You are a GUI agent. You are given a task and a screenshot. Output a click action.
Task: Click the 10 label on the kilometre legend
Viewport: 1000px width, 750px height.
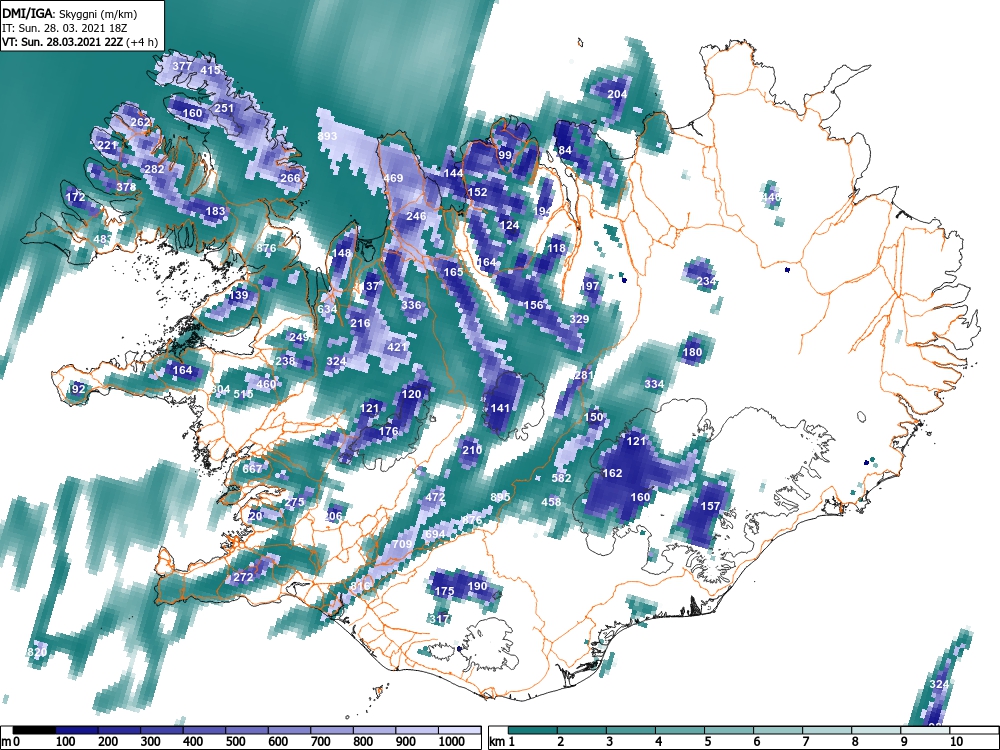956,741
